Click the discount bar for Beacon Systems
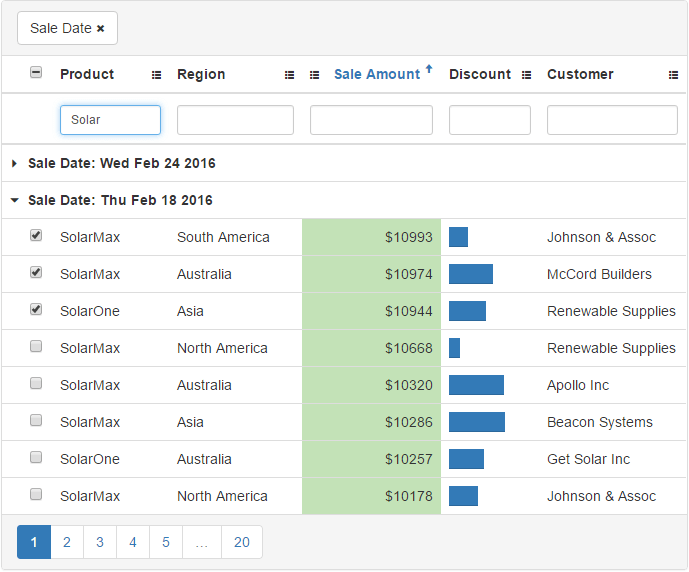689x572 pixels. [x=477, y=422]
